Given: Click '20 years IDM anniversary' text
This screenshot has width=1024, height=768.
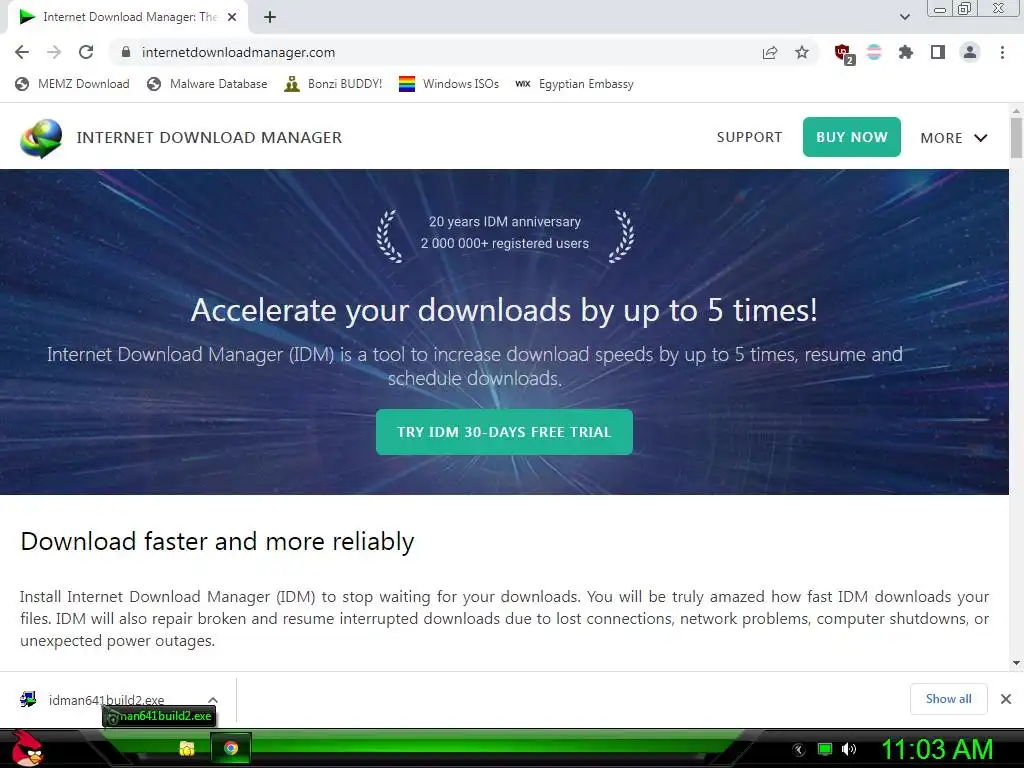Looking at the screenshot, I should click(x=505, y=221).
